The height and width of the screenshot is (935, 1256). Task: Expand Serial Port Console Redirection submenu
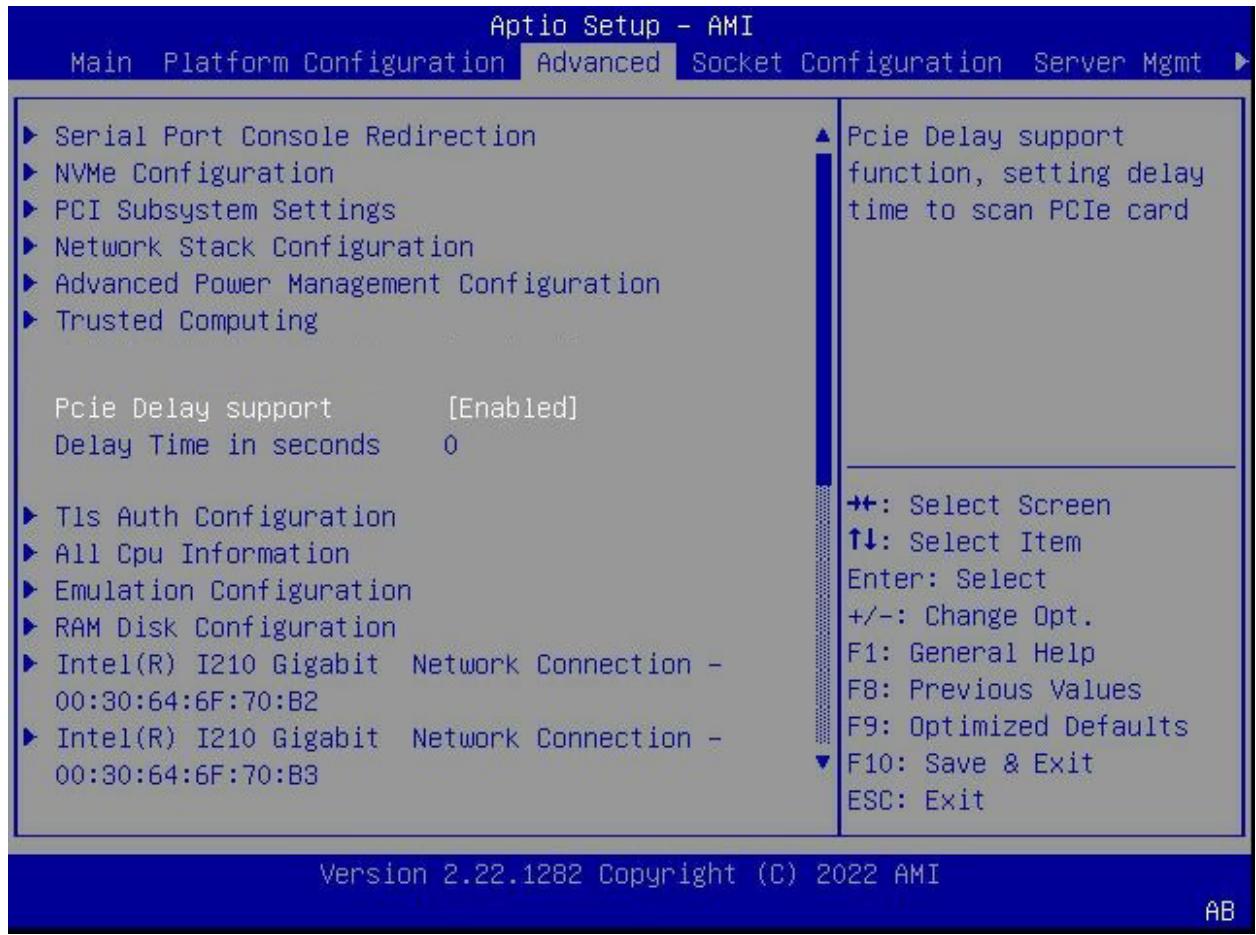(x=295, y=136)
